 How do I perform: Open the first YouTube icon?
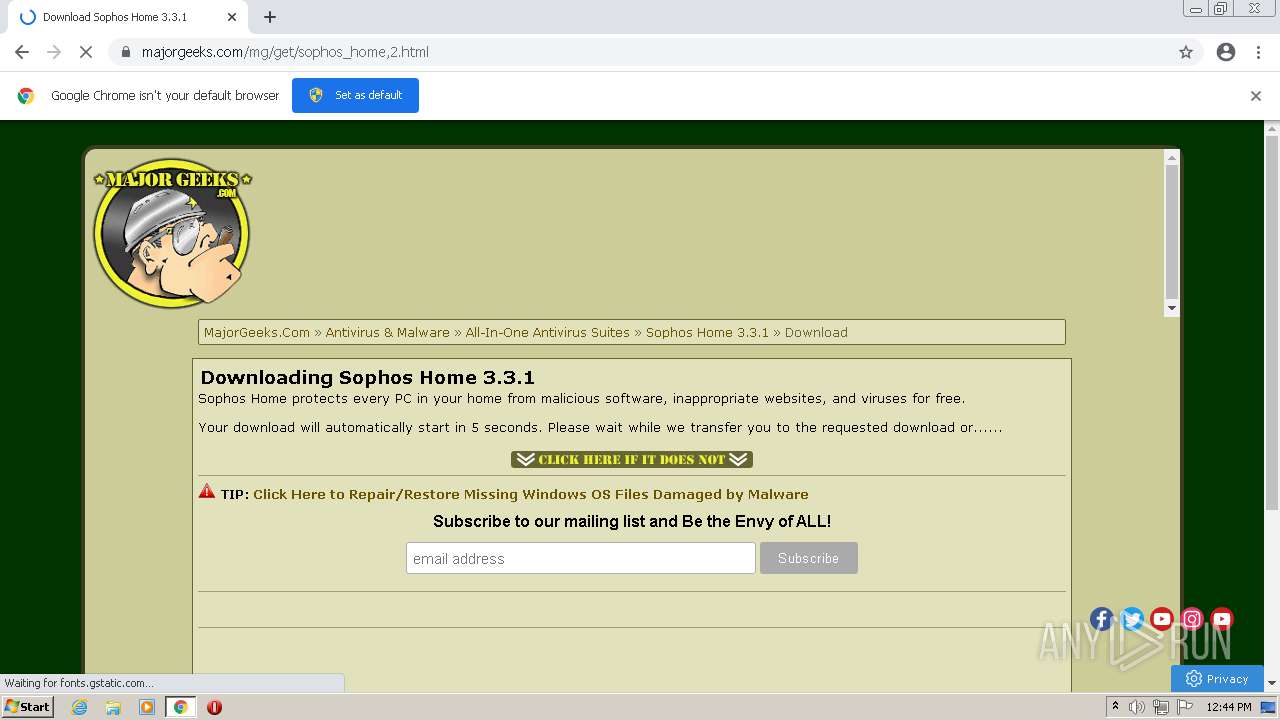(1162, 619)
